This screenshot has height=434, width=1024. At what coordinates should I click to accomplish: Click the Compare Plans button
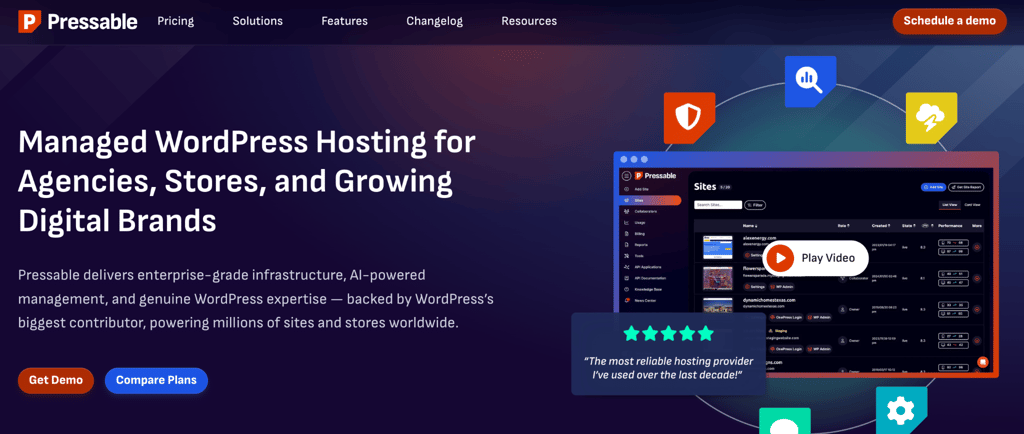pyautogui.click(x=156, y=380)
